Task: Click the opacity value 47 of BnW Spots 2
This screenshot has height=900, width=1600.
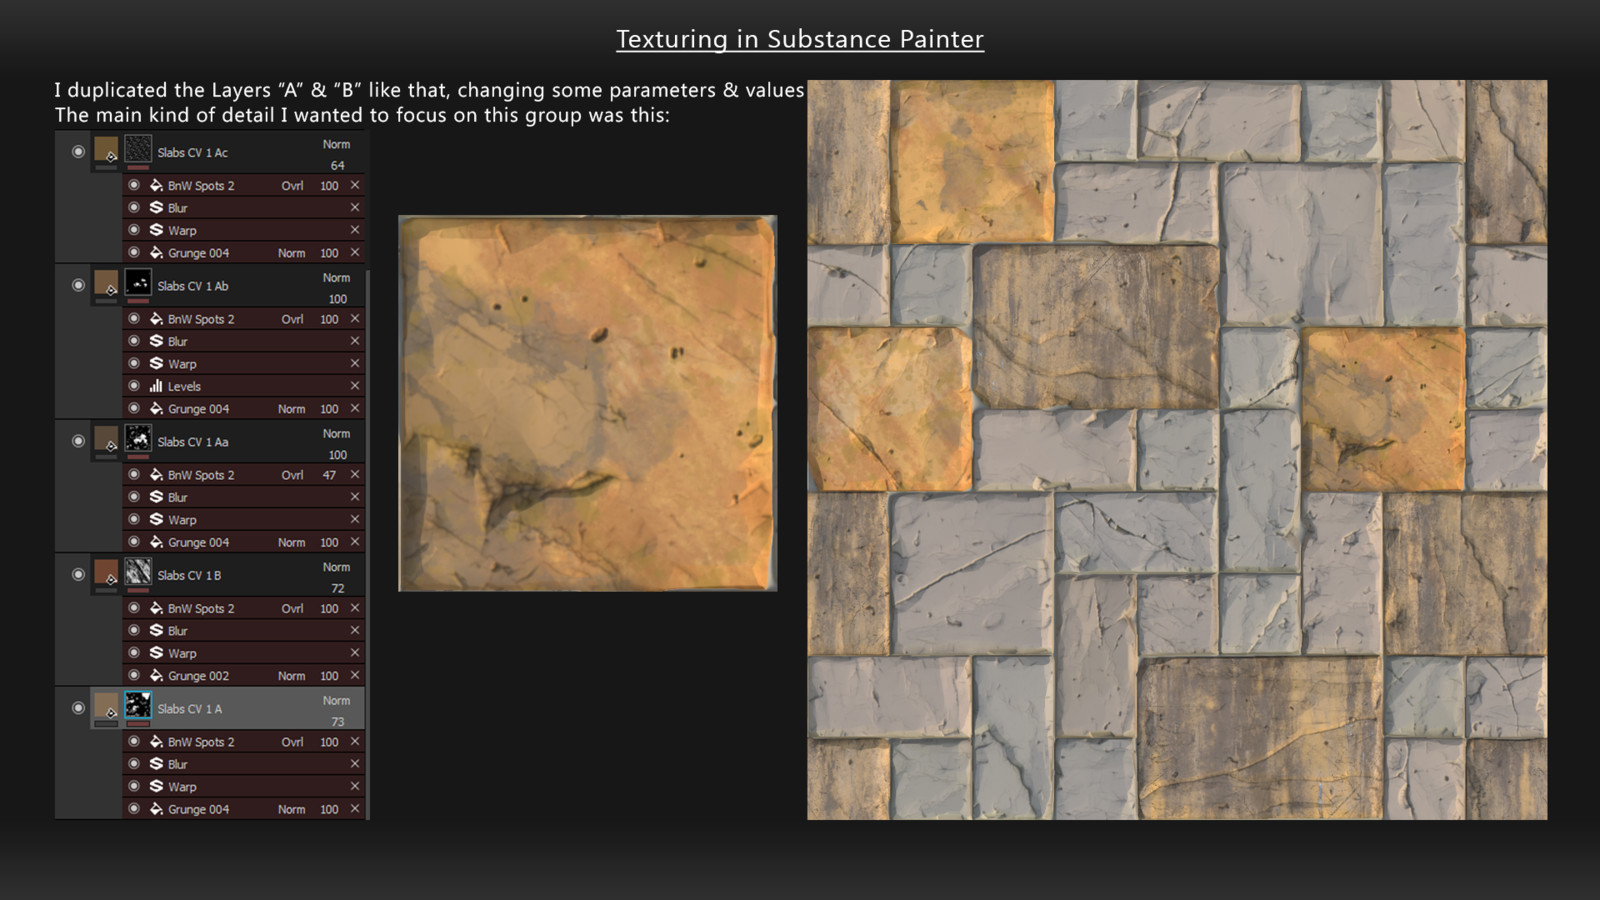Action: 329,475
